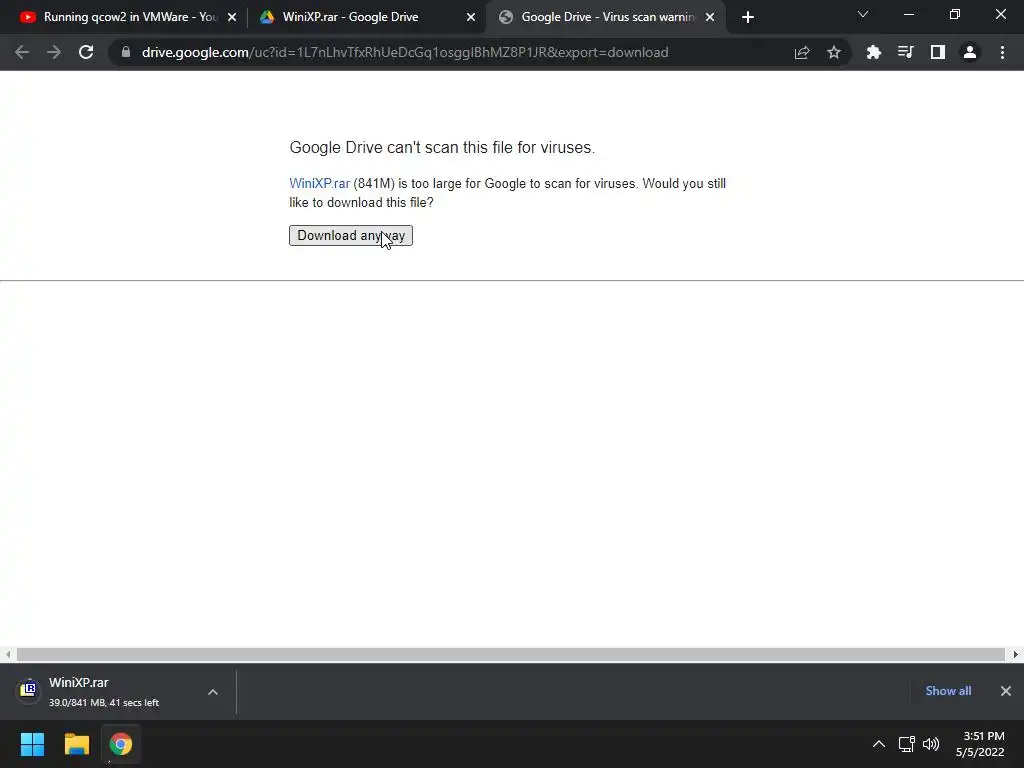The width and height of the screenshot is (1024, 768).
Task: Close the downloads shelf
Action: click(1006, 691)
